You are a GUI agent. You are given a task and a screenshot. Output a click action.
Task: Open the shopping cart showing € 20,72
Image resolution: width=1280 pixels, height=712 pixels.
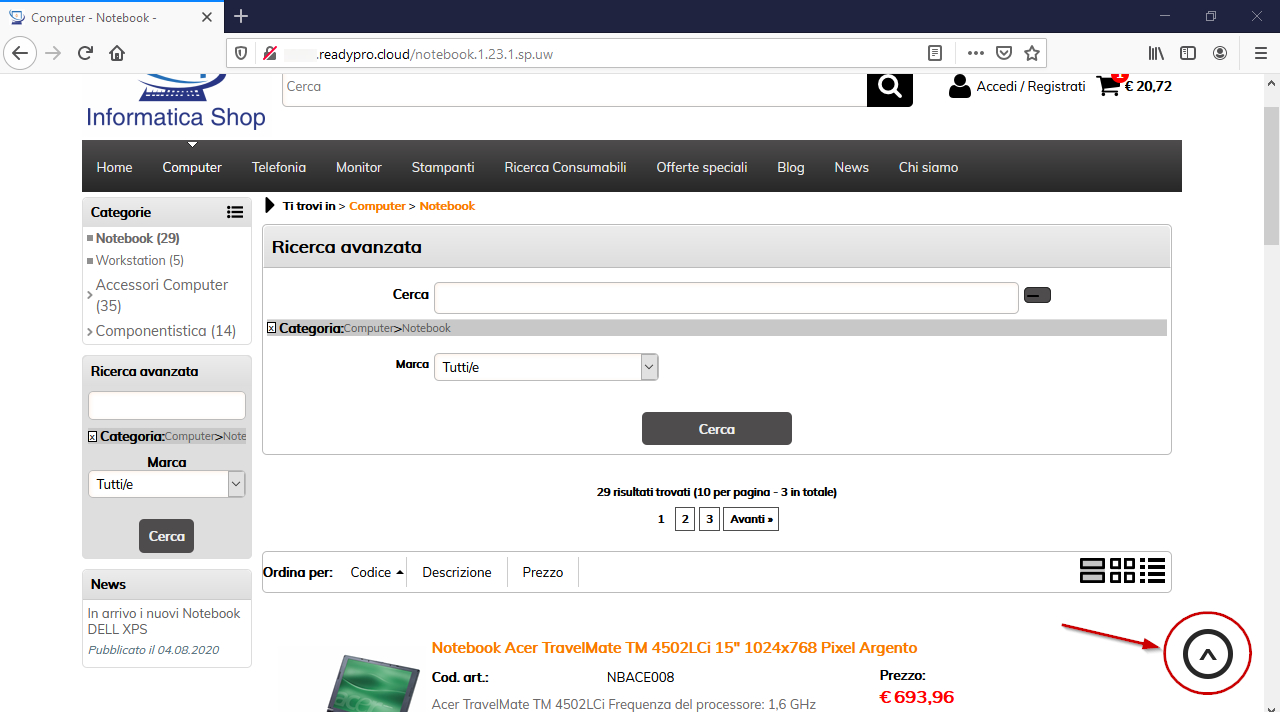(1134, 86)
